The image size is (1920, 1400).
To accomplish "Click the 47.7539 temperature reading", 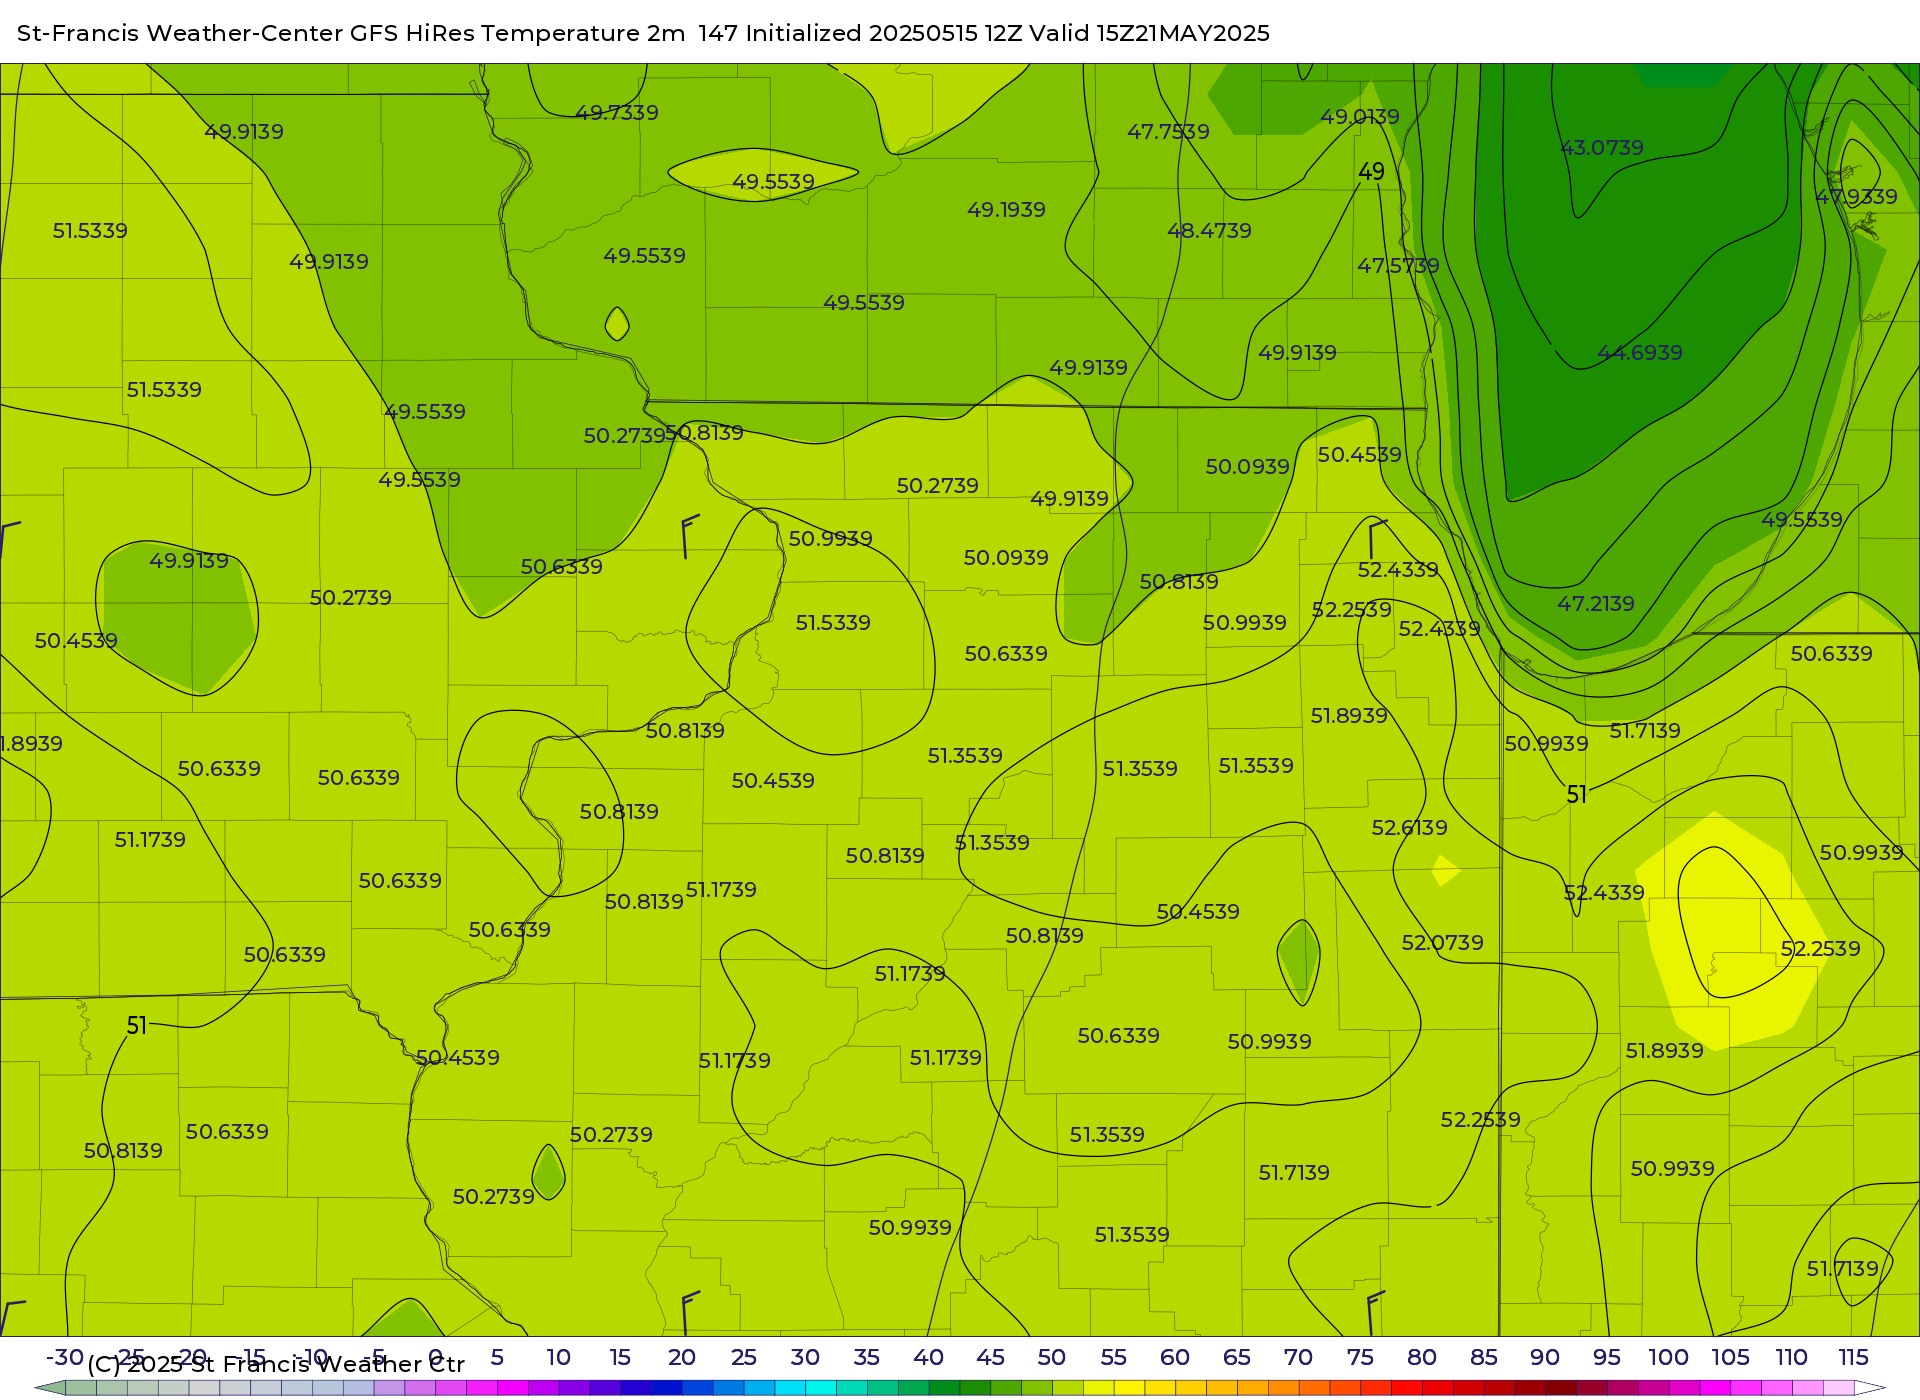I will click(1168, 132).
